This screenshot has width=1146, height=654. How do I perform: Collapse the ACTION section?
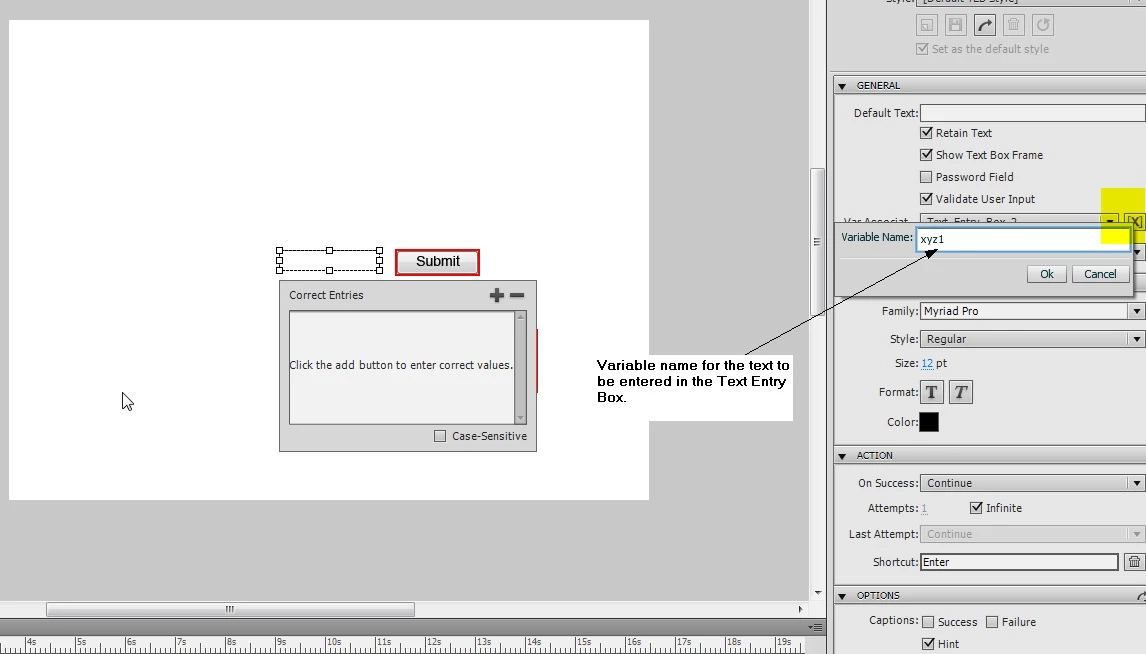point(842,456)
